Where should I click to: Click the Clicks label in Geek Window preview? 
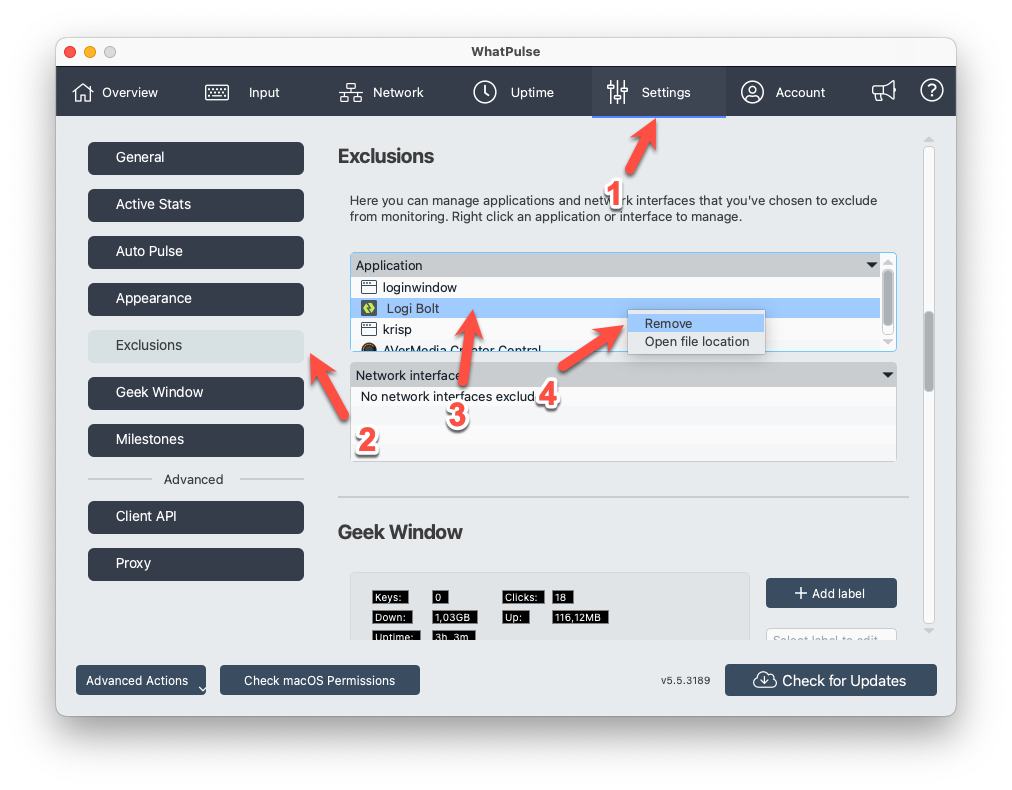click(x=523, y=597)
